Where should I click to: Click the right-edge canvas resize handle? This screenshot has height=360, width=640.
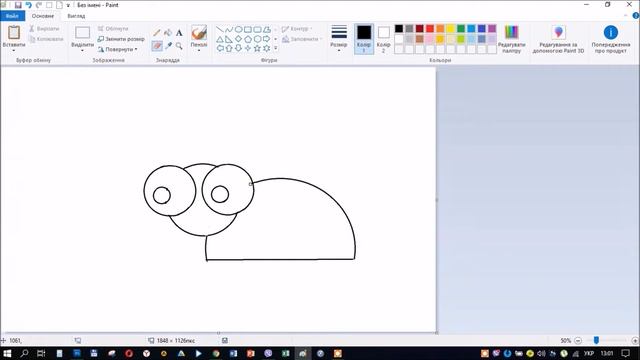point(437,200)
